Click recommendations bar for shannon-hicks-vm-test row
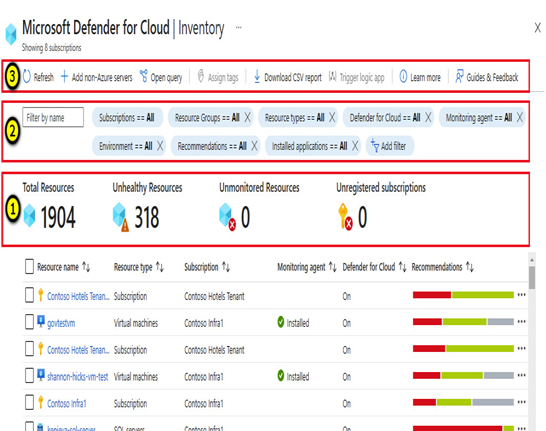The width and height of the screenshot is (546, 431). pyautogui.click(x=463, y=375)
